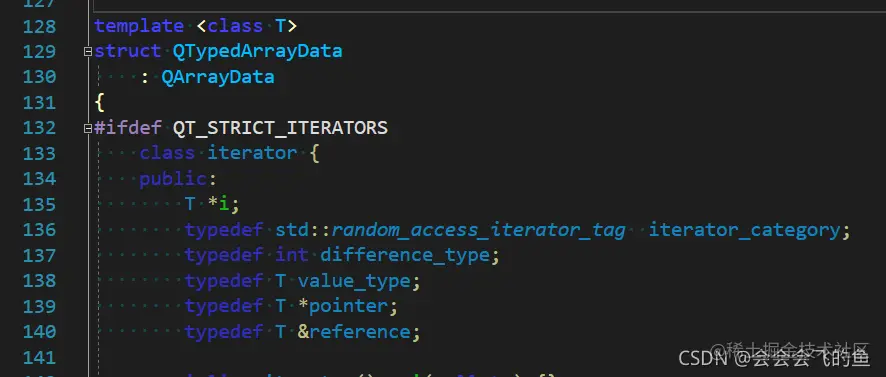
Task: Click the QArrayData base class name
Action: 218,77
